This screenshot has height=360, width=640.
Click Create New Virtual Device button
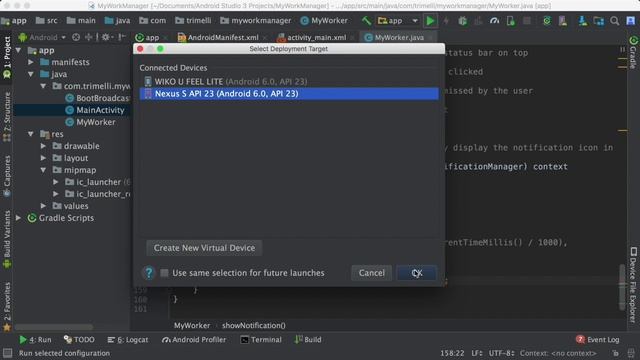[204, 248]
